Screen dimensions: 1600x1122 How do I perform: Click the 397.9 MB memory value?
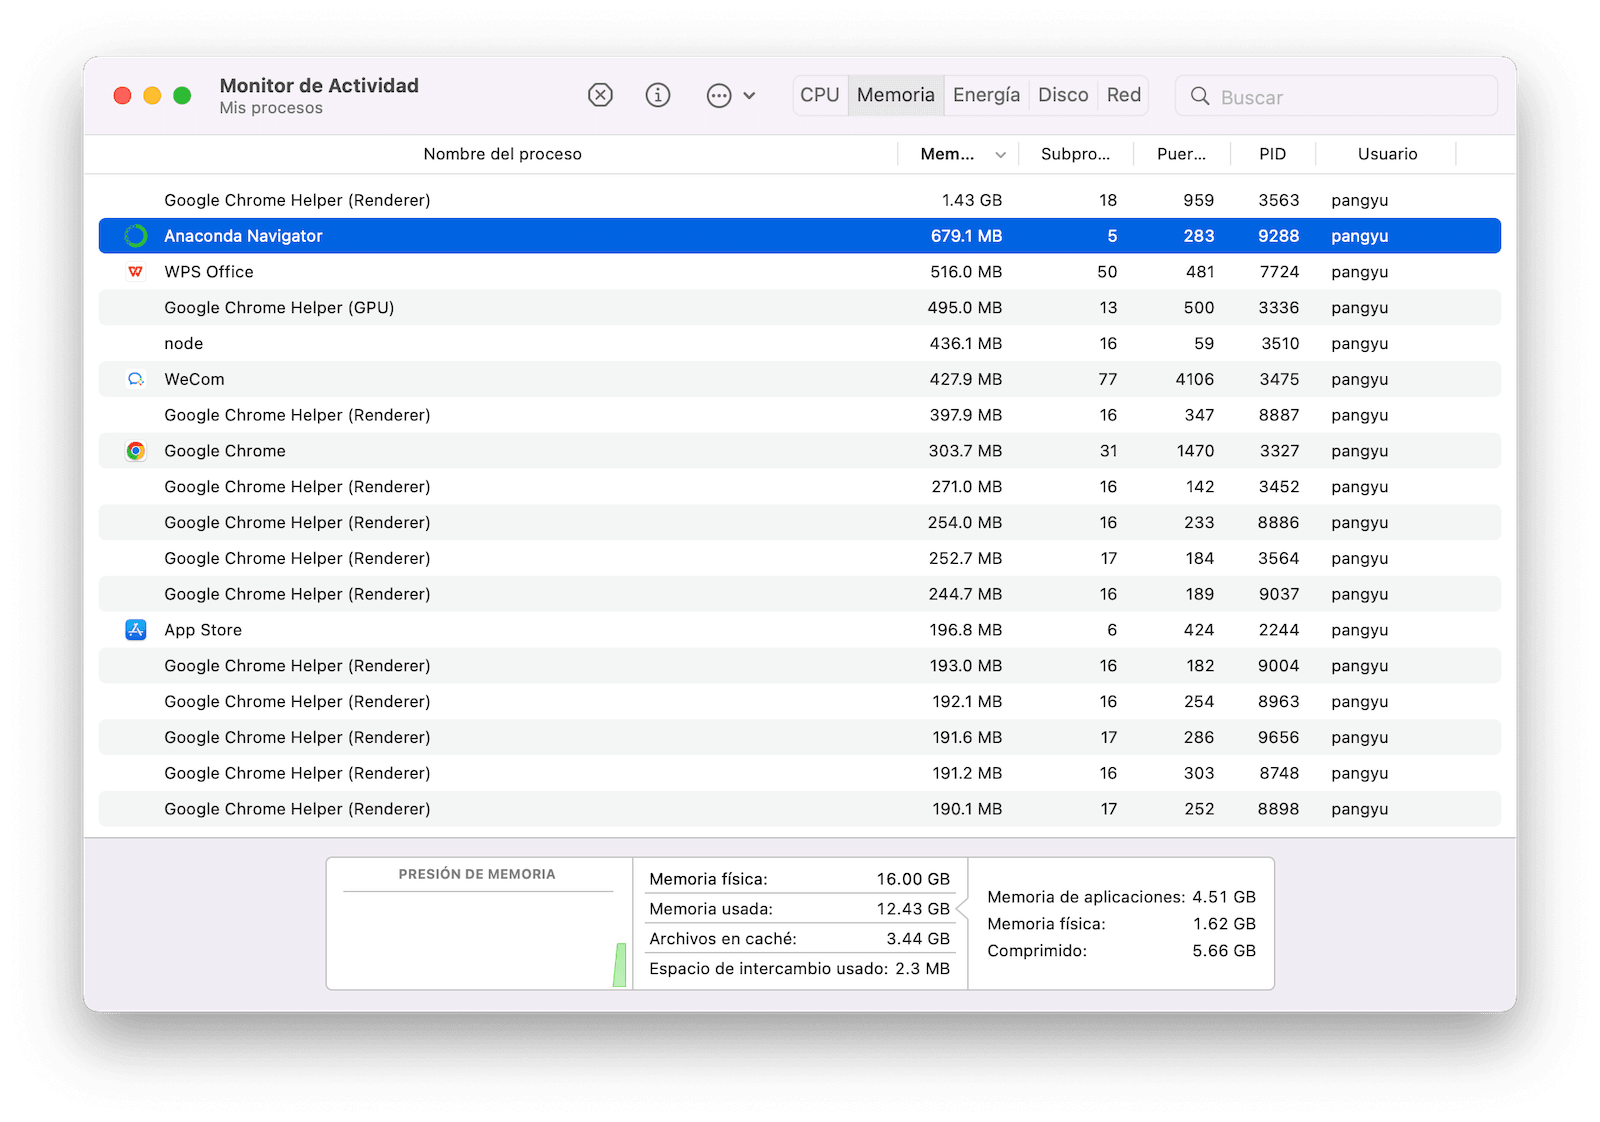click(966, 415)
